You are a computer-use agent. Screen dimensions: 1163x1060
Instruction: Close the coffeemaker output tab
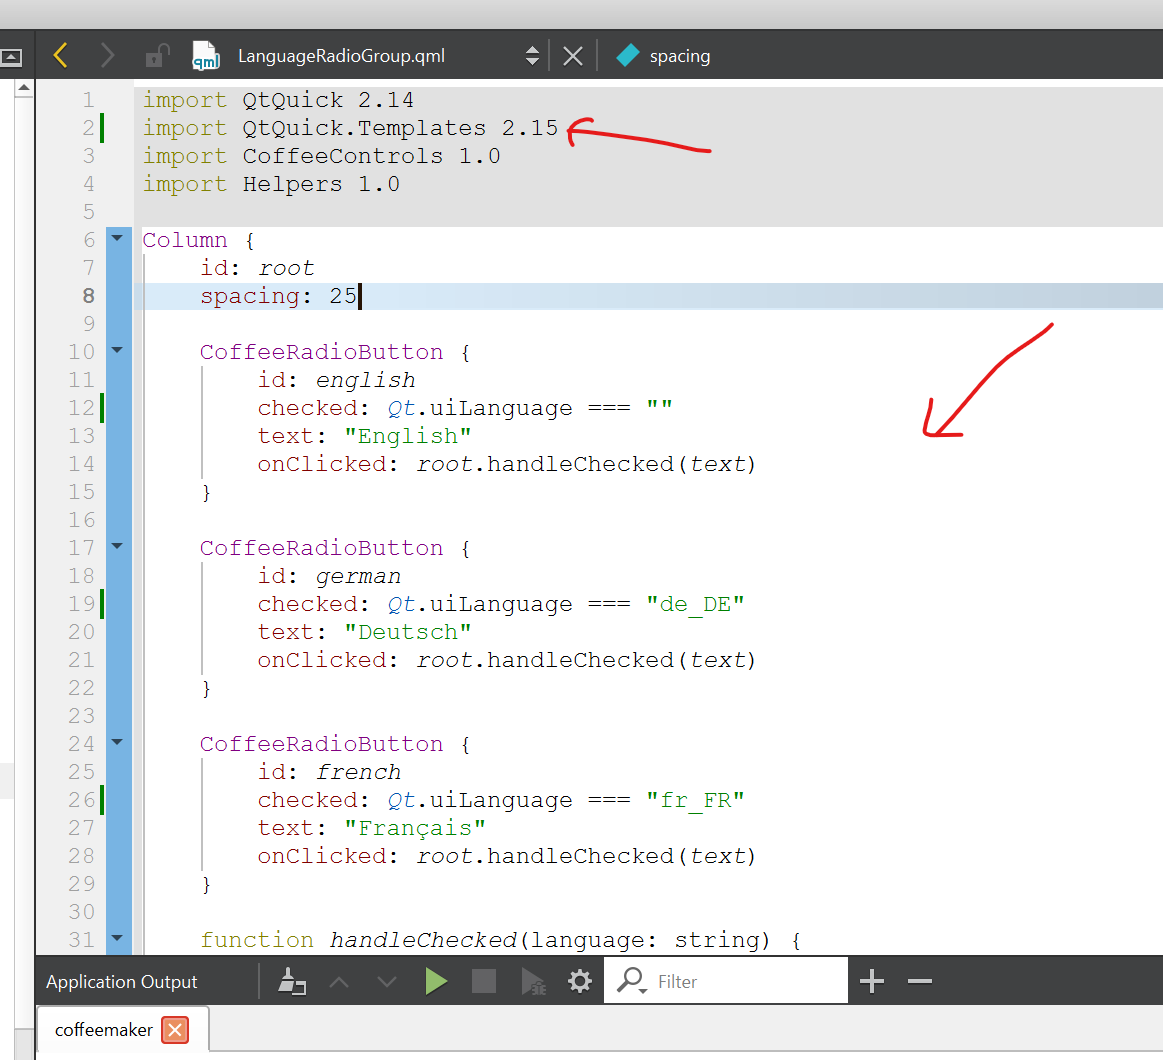[x=175, y=1030]
